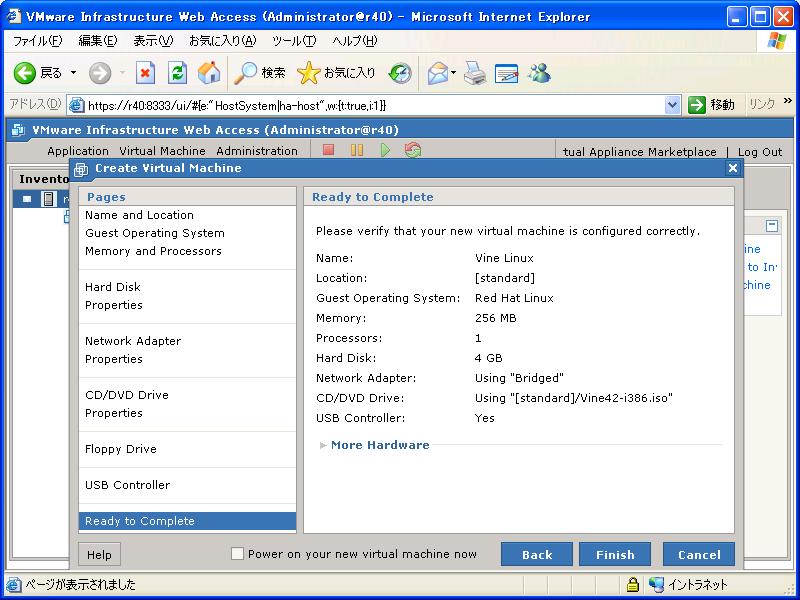The height and width of the screenshot is (600, 800).
Task: Click the リンク links toolbar label
Action: 762,104
